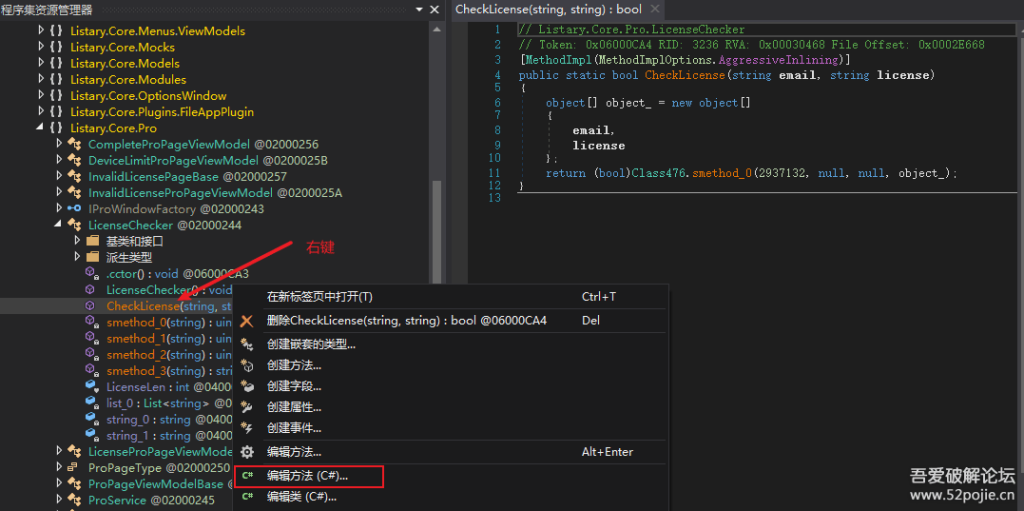Viewport: 1024px width, 511px height.
Task: Click the cube icon beside 创建方法
Action: pos(247,365)
